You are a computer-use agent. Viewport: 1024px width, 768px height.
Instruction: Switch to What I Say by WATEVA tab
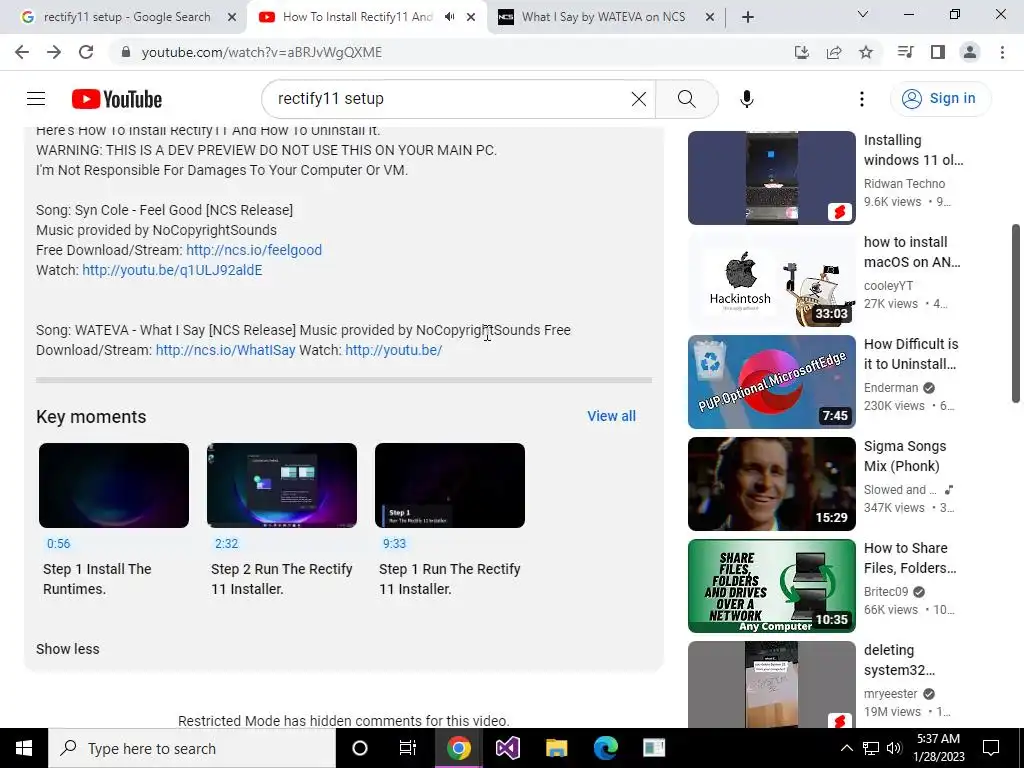pos(601,17)
